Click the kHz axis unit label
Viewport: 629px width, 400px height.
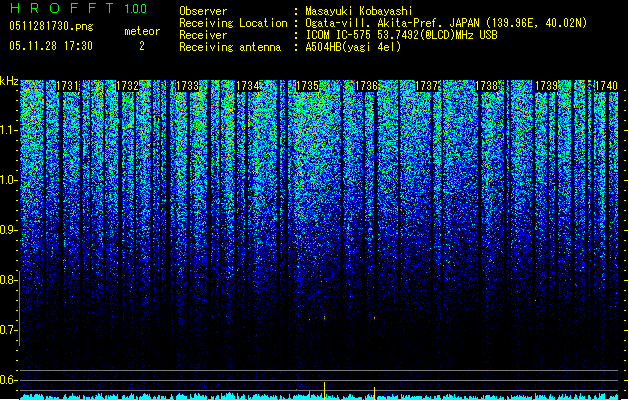click(x=9, y=81)
